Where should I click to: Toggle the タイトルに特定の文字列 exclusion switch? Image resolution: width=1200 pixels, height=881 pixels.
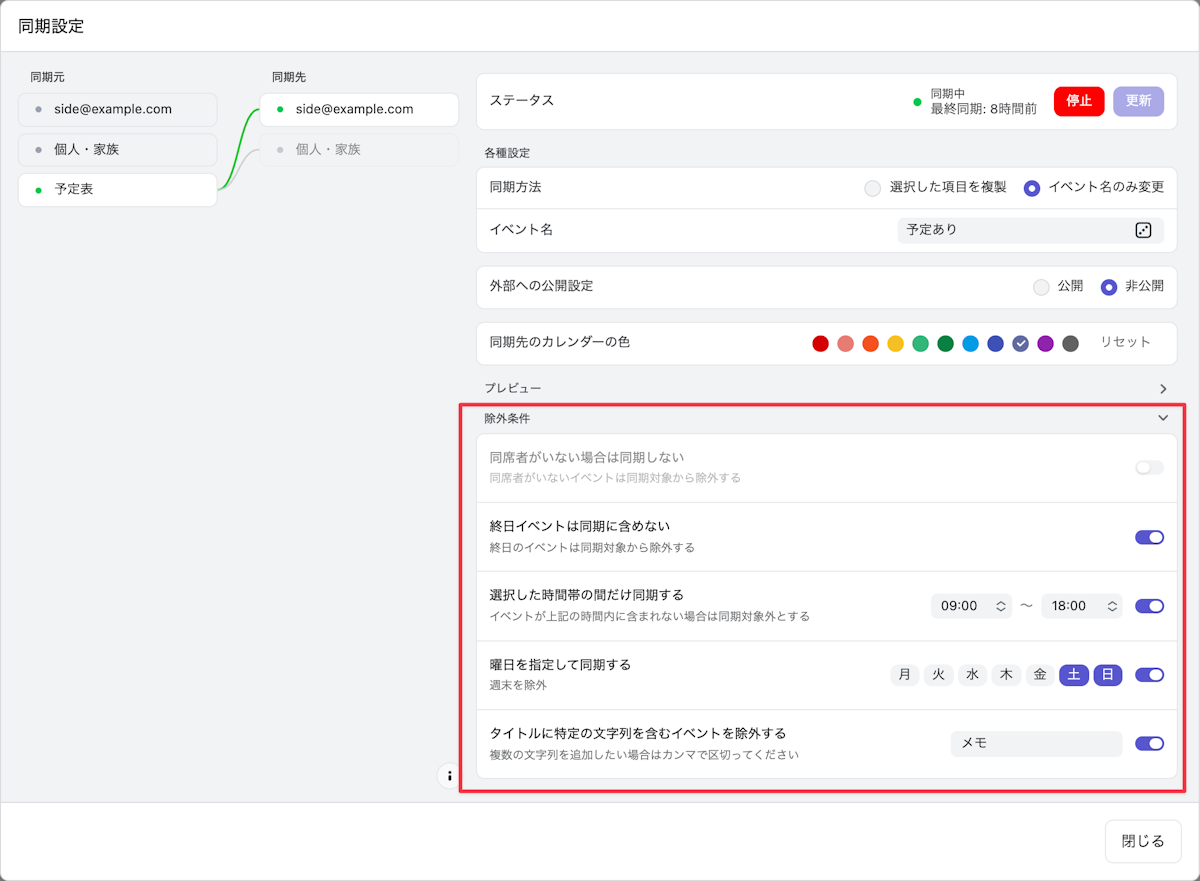[x=1149, y=744]
